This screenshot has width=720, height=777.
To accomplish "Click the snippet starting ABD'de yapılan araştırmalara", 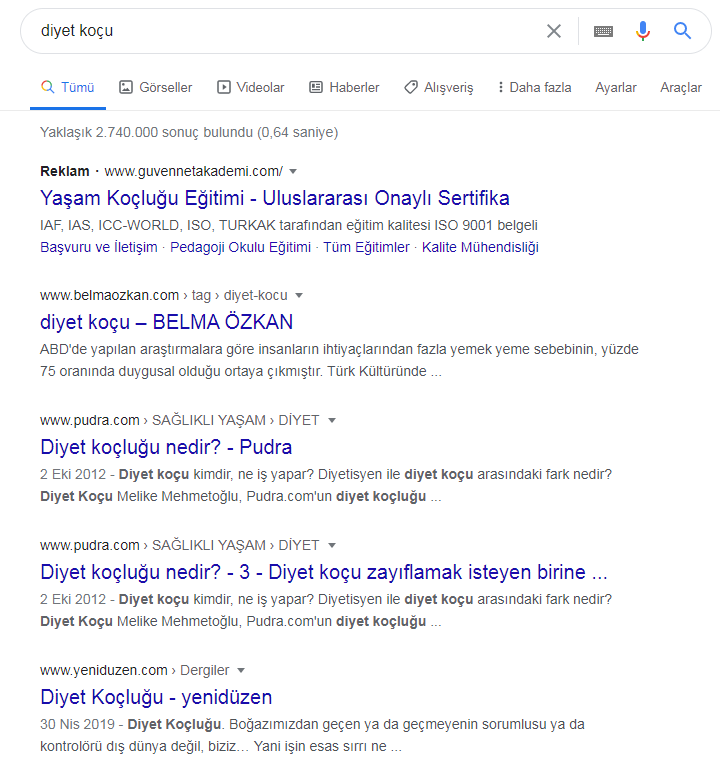I will (339, 360).
